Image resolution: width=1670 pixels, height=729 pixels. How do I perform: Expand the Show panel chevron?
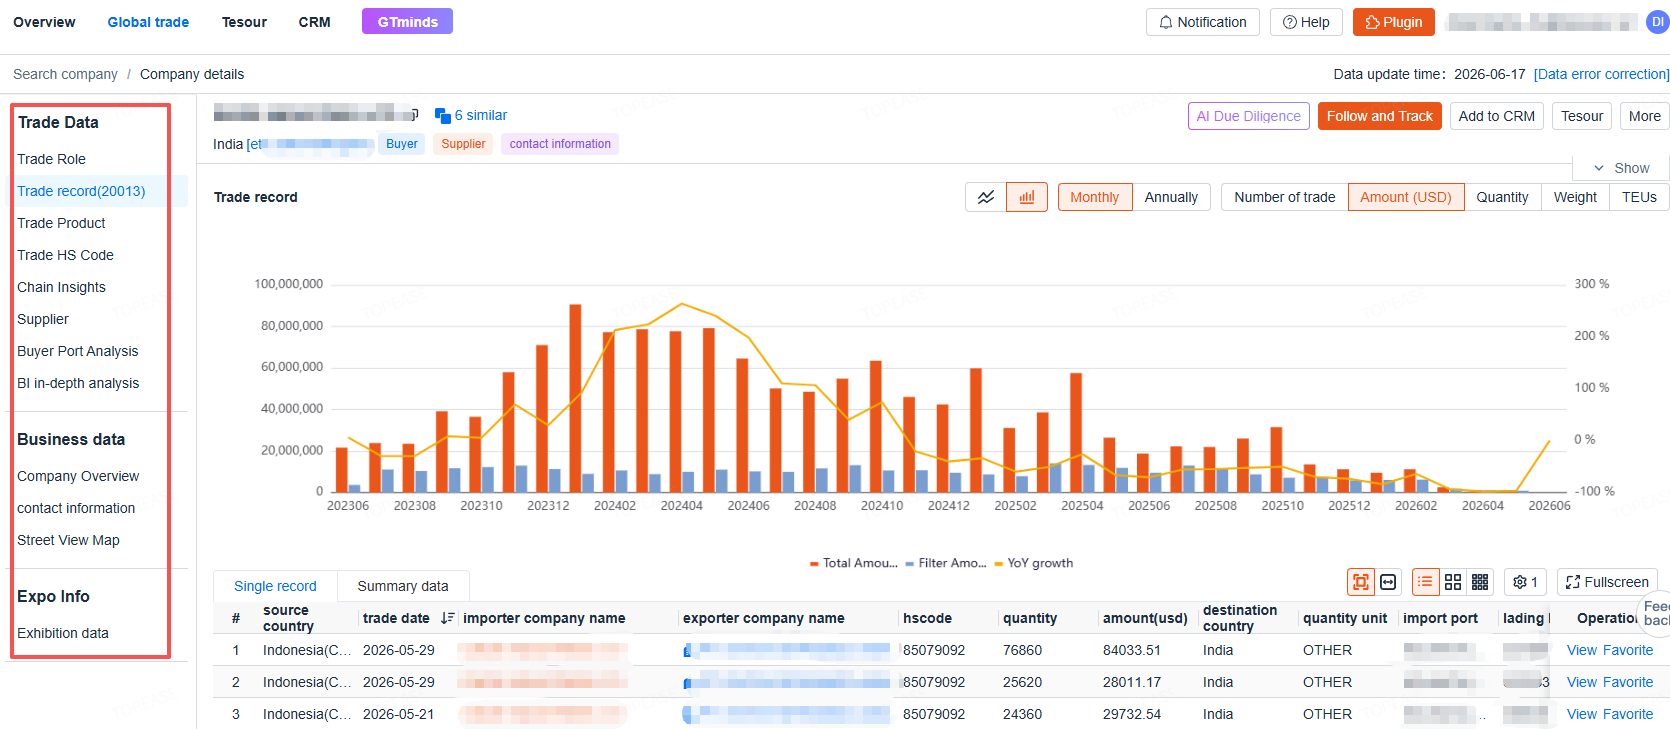click(x=1599, y=168)
